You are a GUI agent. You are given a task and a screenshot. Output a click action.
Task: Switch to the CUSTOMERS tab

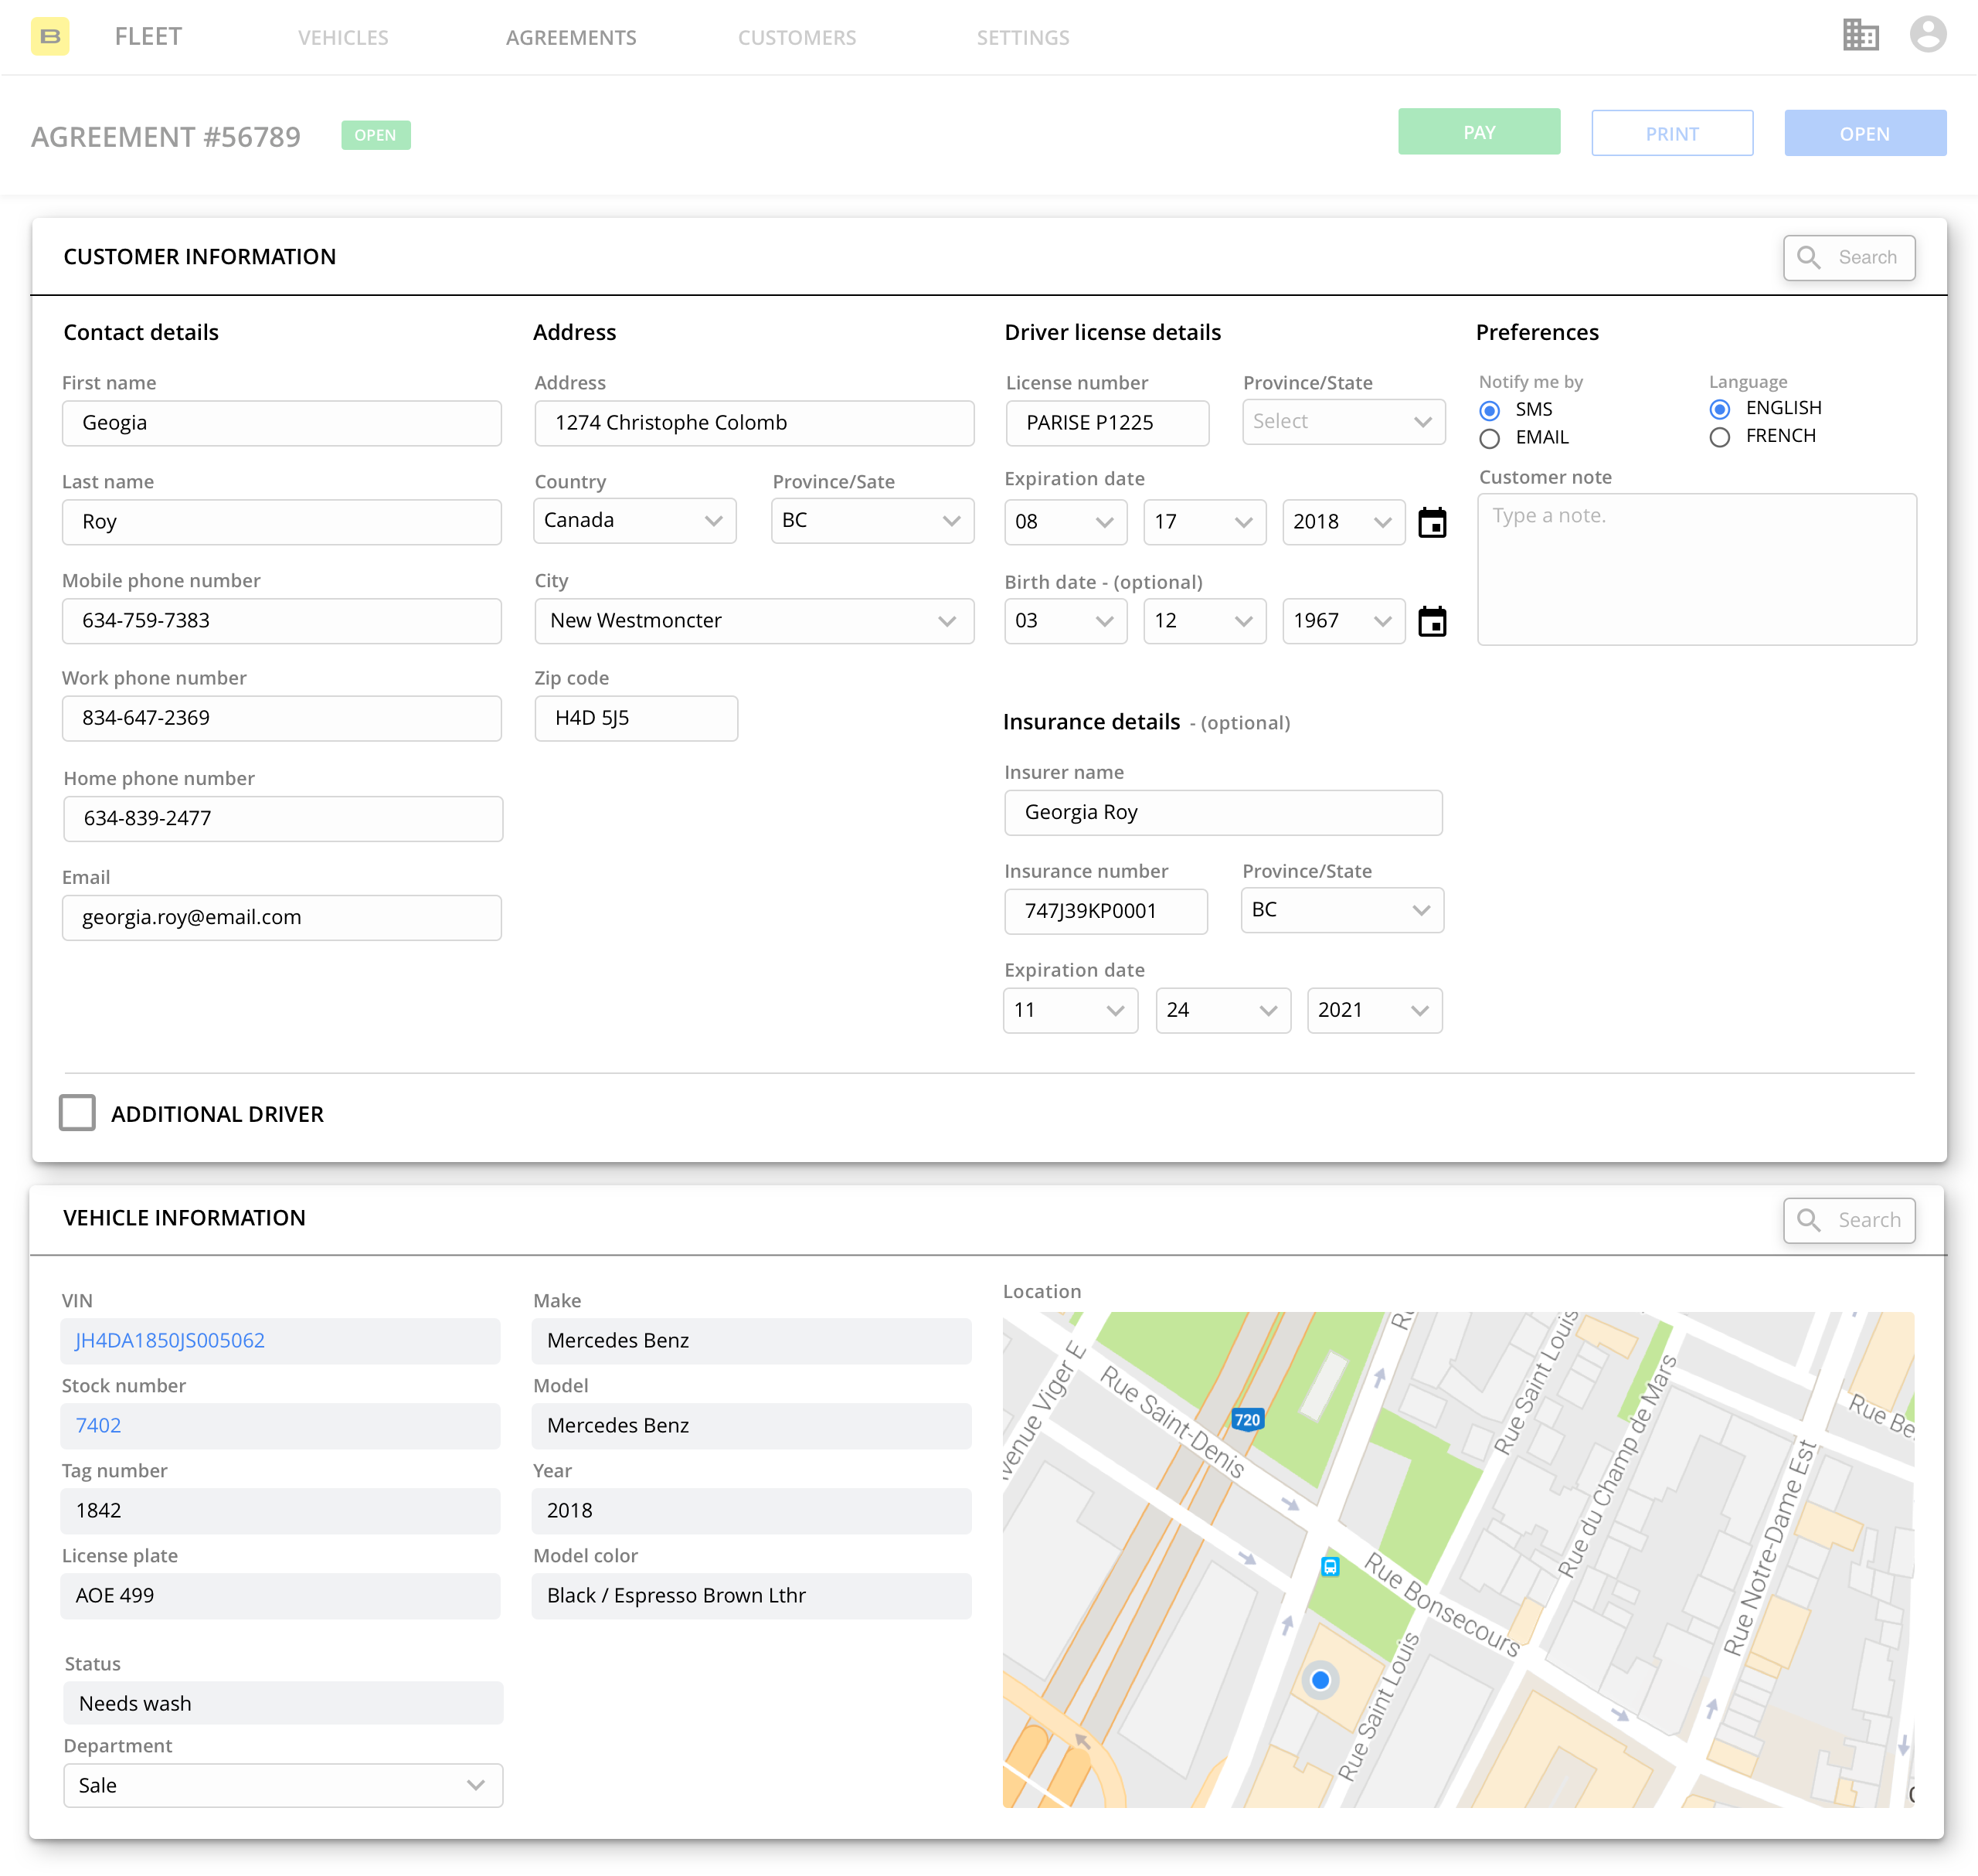click(x=797, y=37)
